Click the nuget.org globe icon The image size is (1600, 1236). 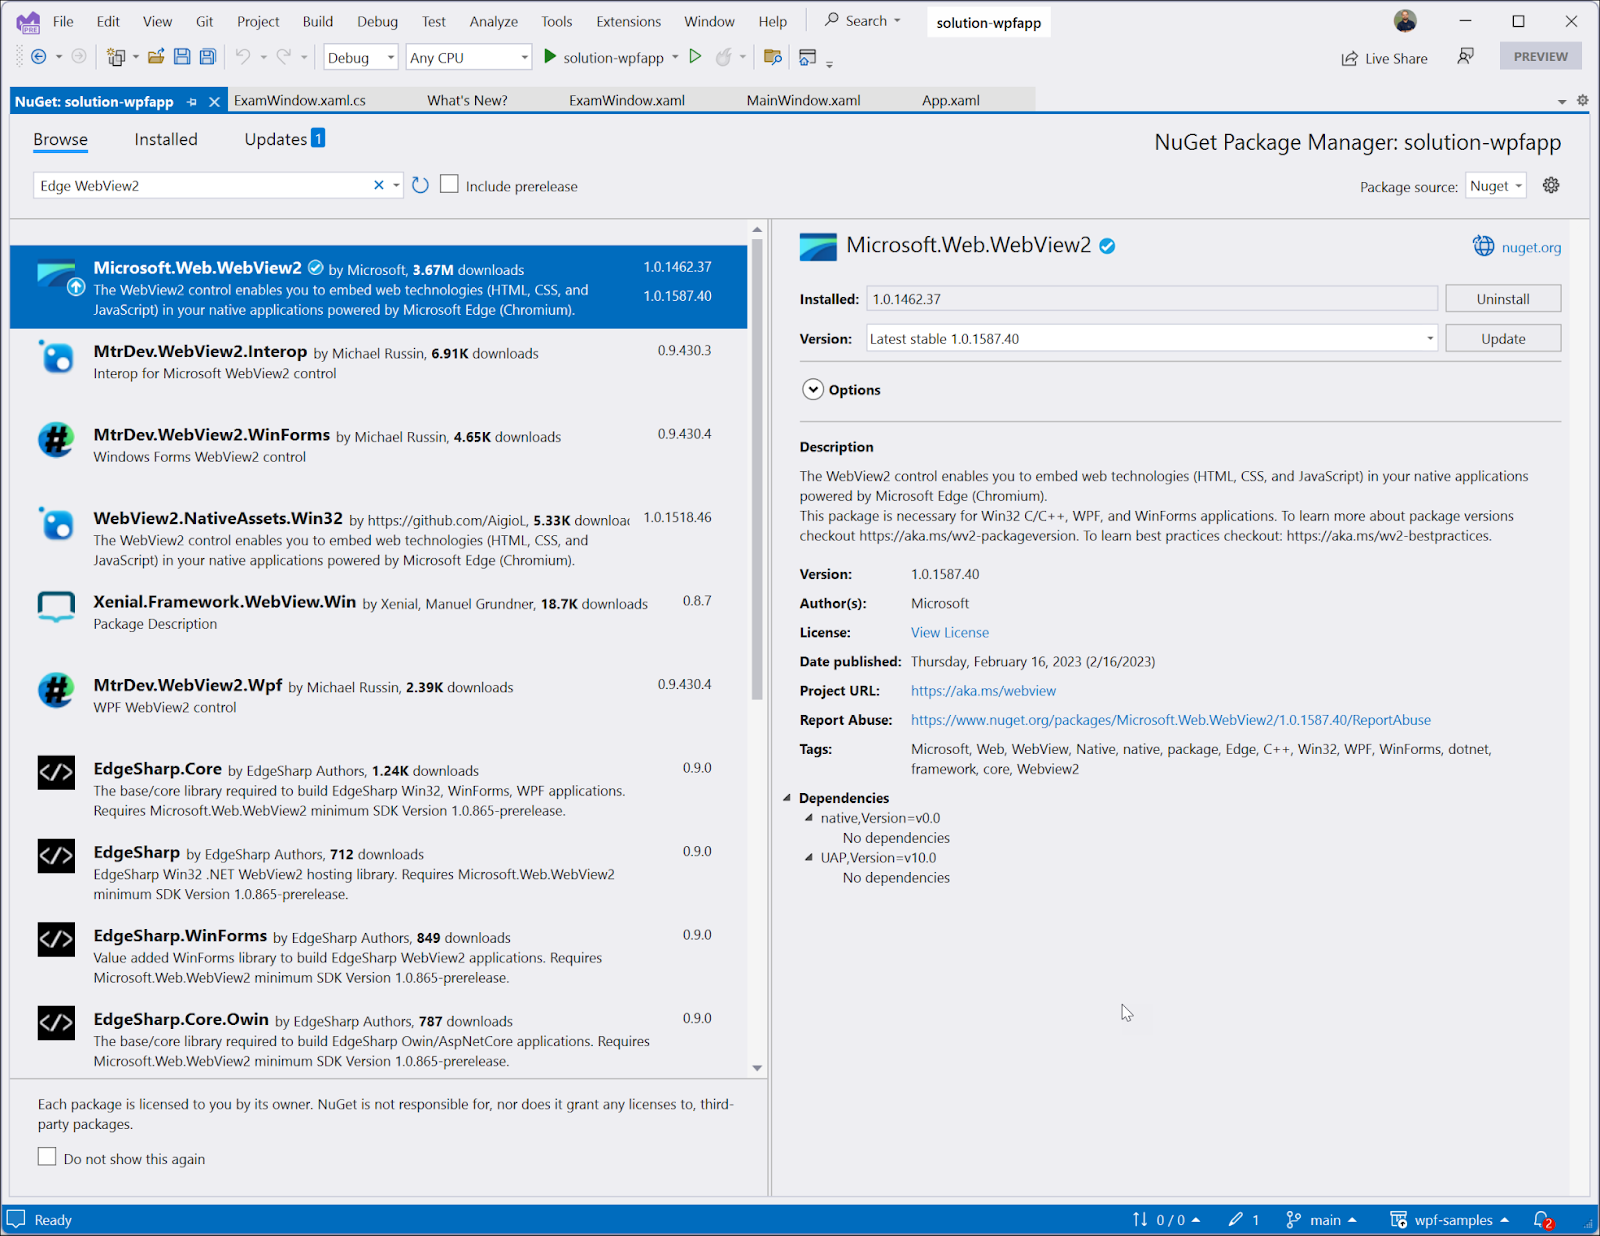(x=1484, y=246)
